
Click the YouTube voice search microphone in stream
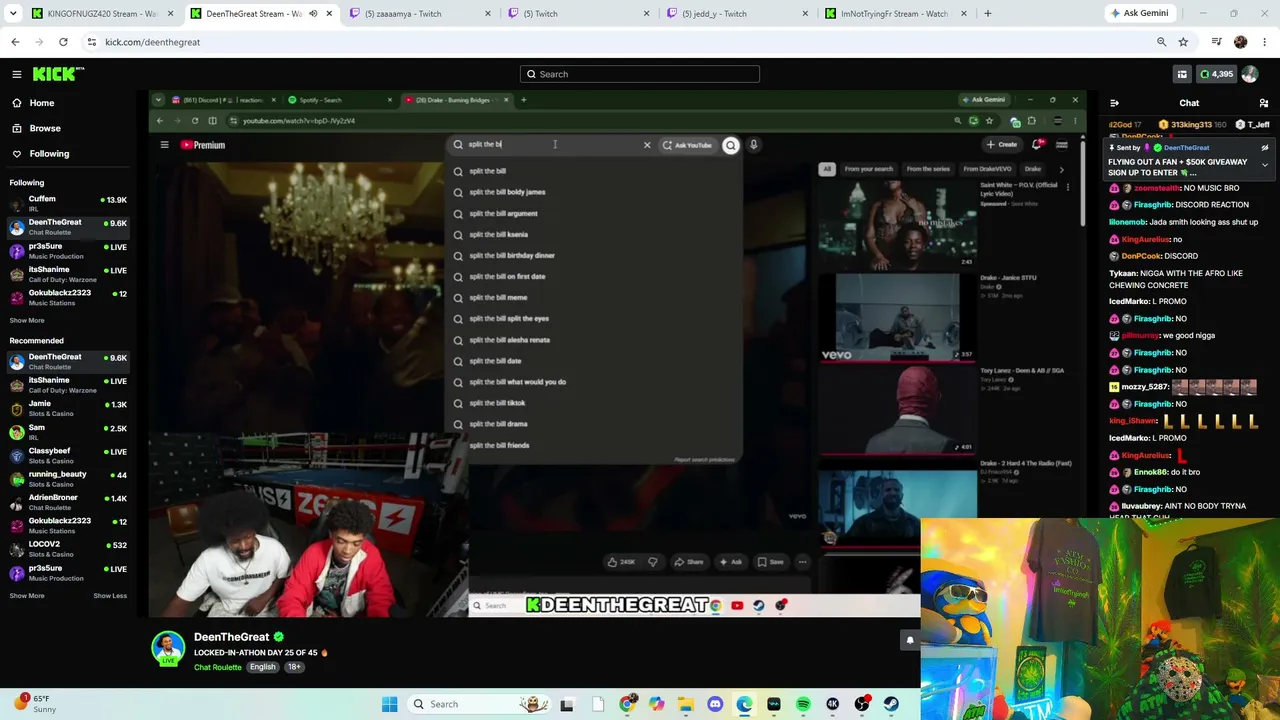click(x=754, y=145)
